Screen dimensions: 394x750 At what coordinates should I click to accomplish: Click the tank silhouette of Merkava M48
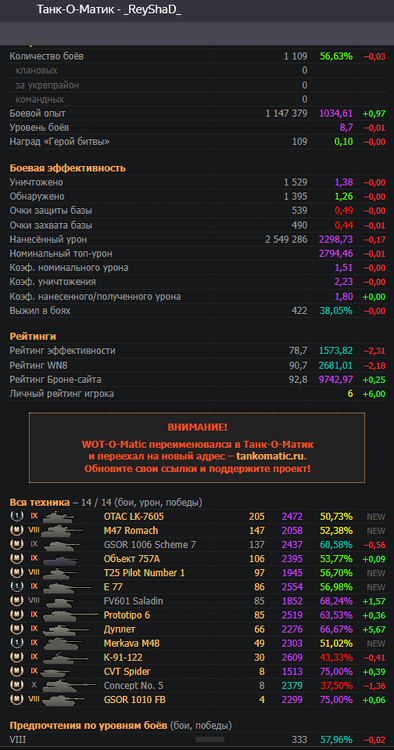(x=62, y=643)
